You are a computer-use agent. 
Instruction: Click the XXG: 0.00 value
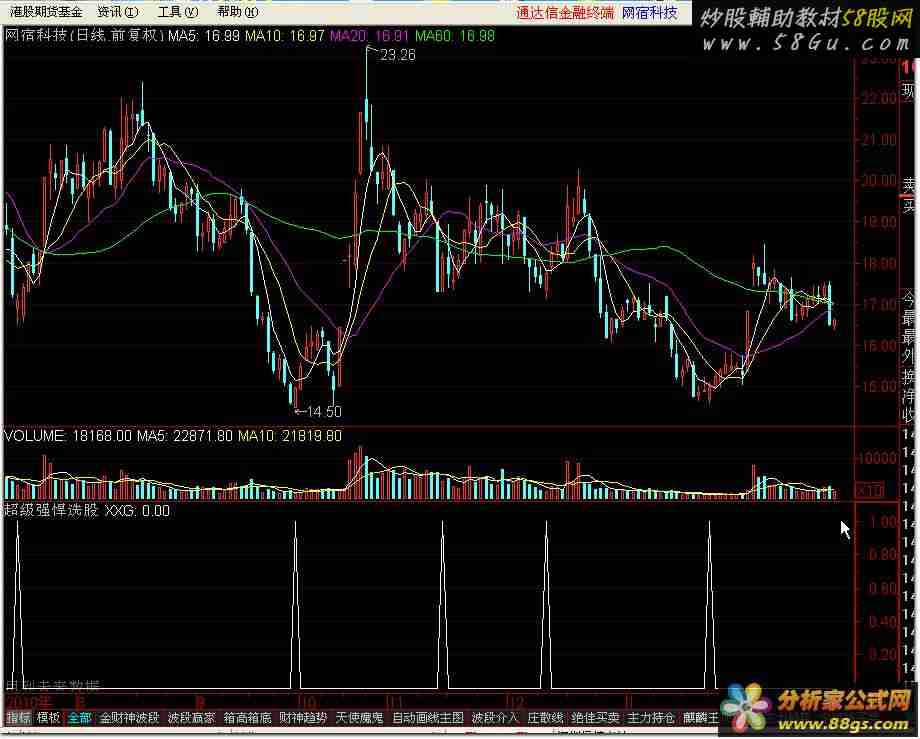pyautogui.click(x=137, y=511)
